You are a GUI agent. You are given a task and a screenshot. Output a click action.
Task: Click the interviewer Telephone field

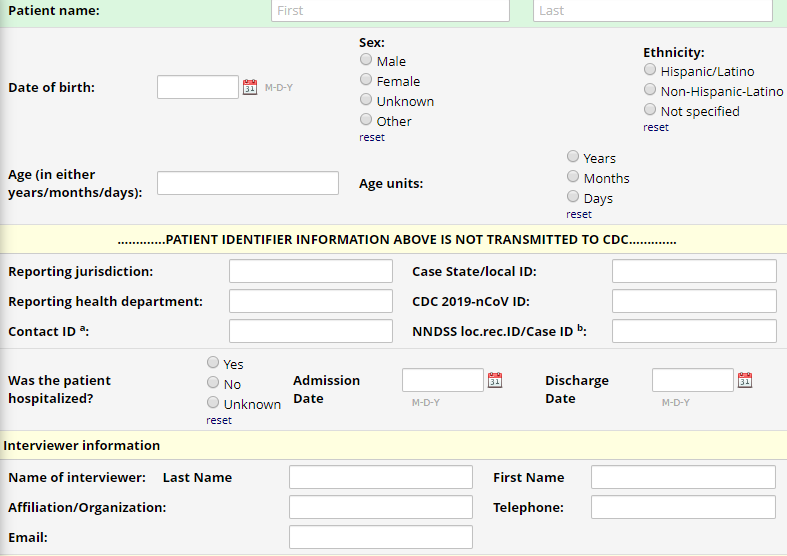[683, 507]
